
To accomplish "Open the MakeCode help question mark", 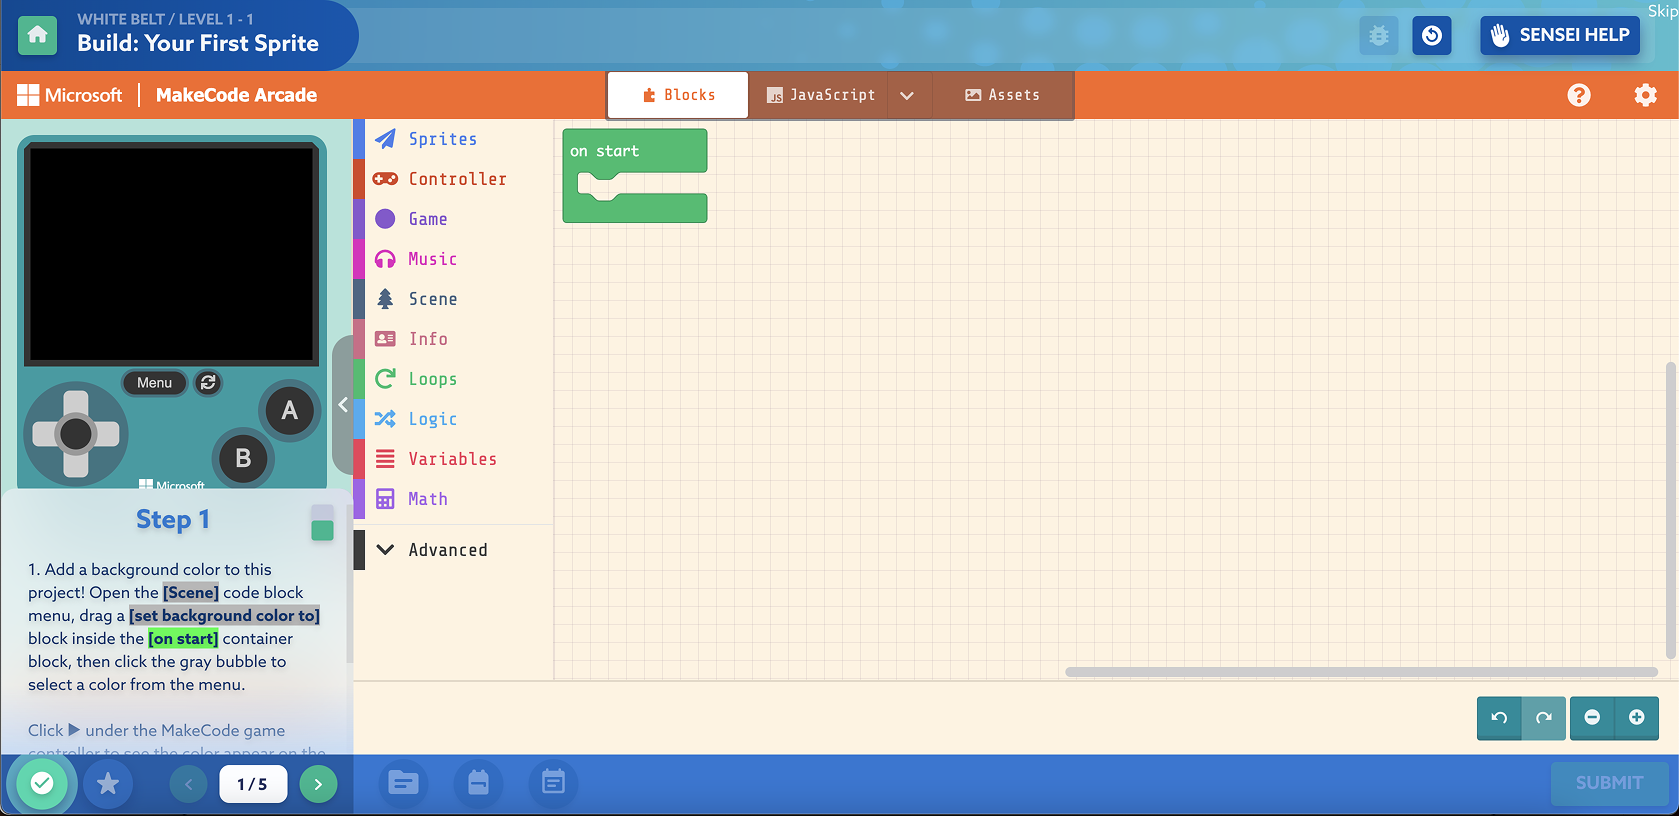I will [1579, 95].
